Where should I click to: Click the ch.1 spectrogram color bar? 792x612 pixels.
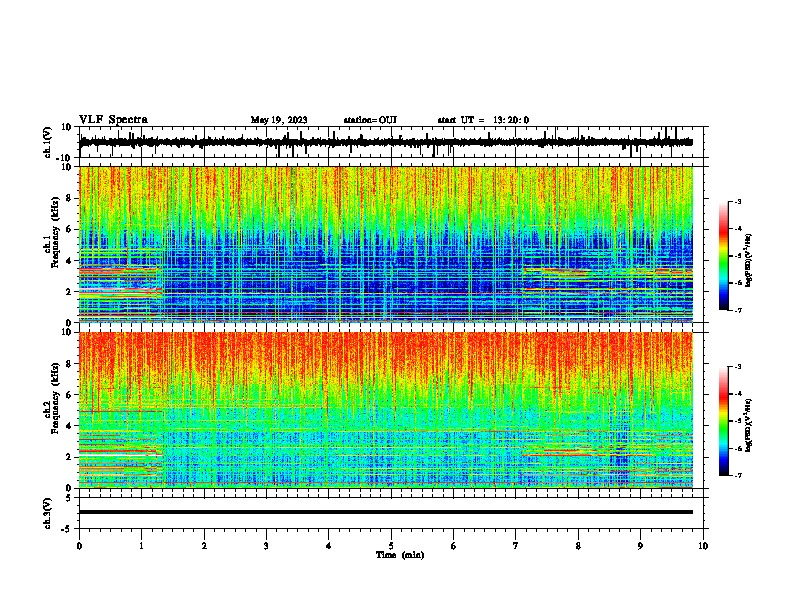(724, 256)
